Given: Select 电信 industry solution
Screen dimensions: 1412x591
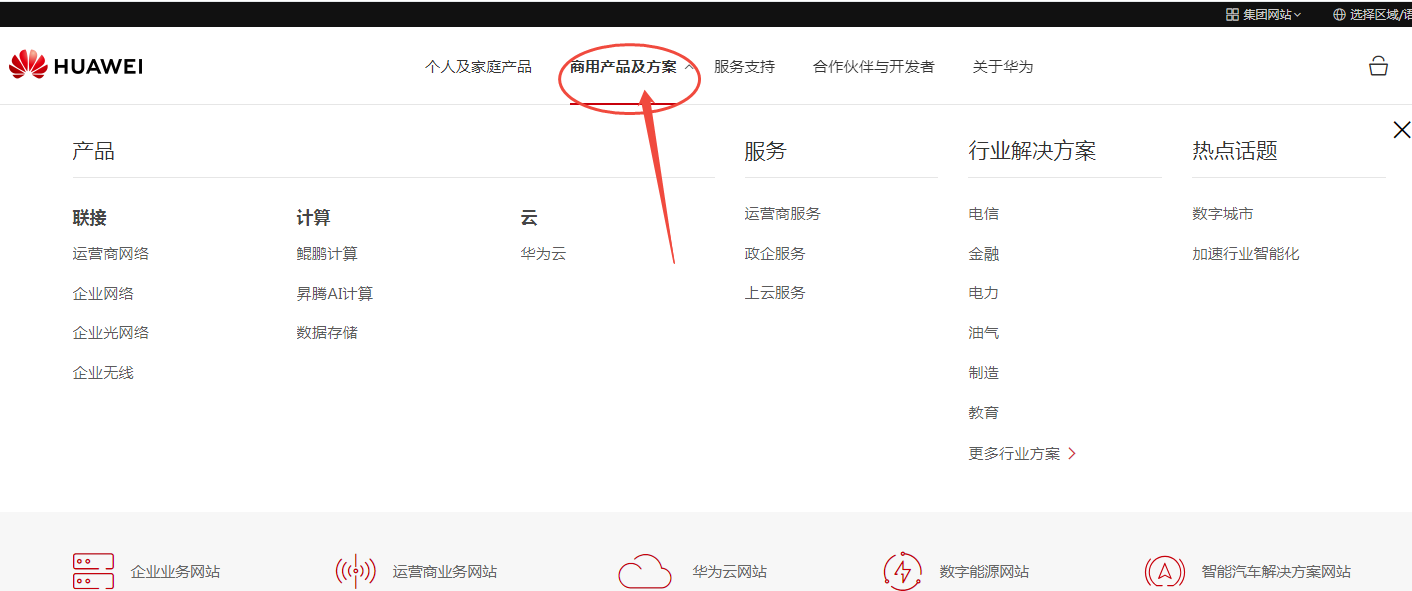Looking at the screenshot, I should pyautogui.click(x=984, y=213).
